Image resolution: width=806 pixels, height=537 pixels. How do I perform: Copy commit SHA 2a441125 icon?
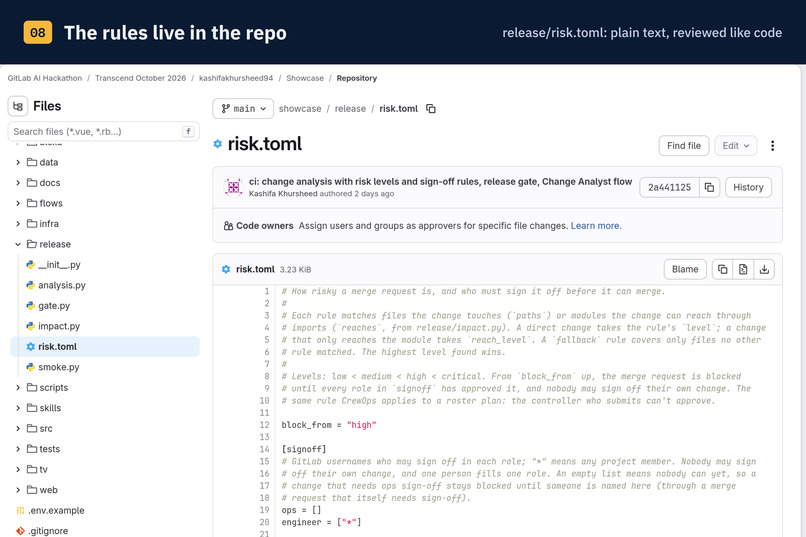coord(709,188)
